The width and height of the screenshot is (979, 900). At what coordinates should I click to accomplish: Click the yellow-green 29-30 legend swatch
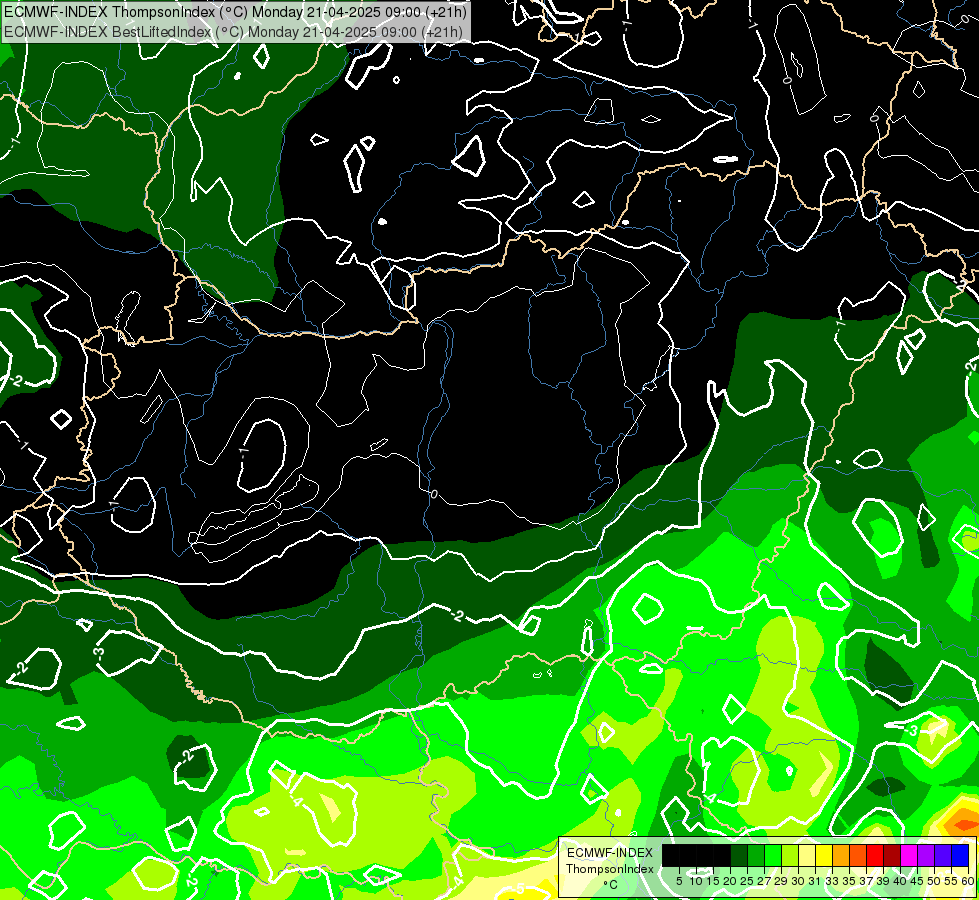click(790, 856)
